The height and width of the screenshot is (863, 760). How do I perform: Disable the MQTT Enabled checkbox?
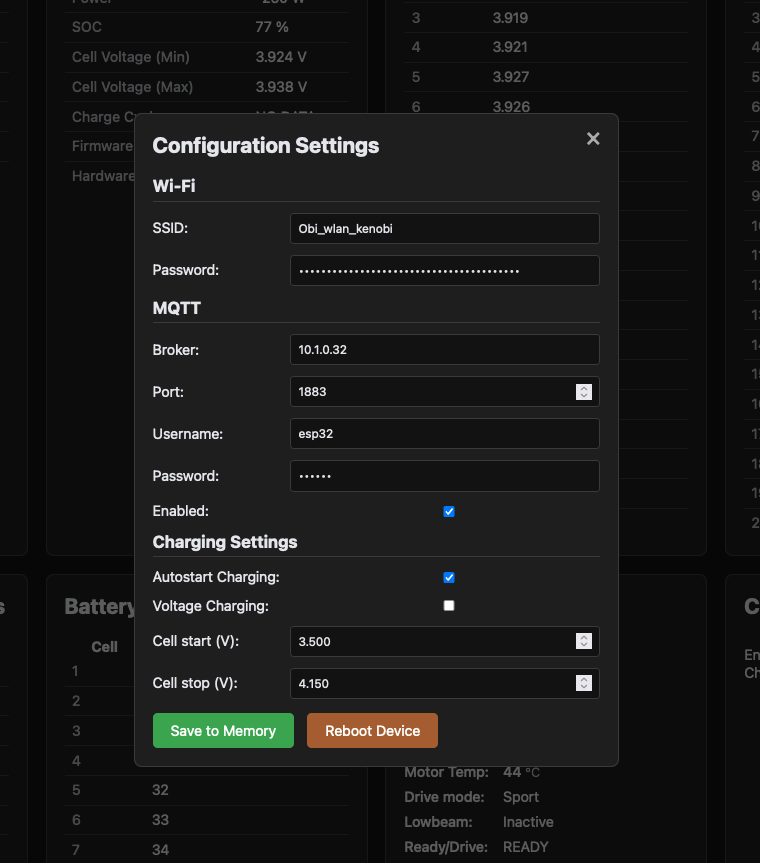click(x=449, y=512)
